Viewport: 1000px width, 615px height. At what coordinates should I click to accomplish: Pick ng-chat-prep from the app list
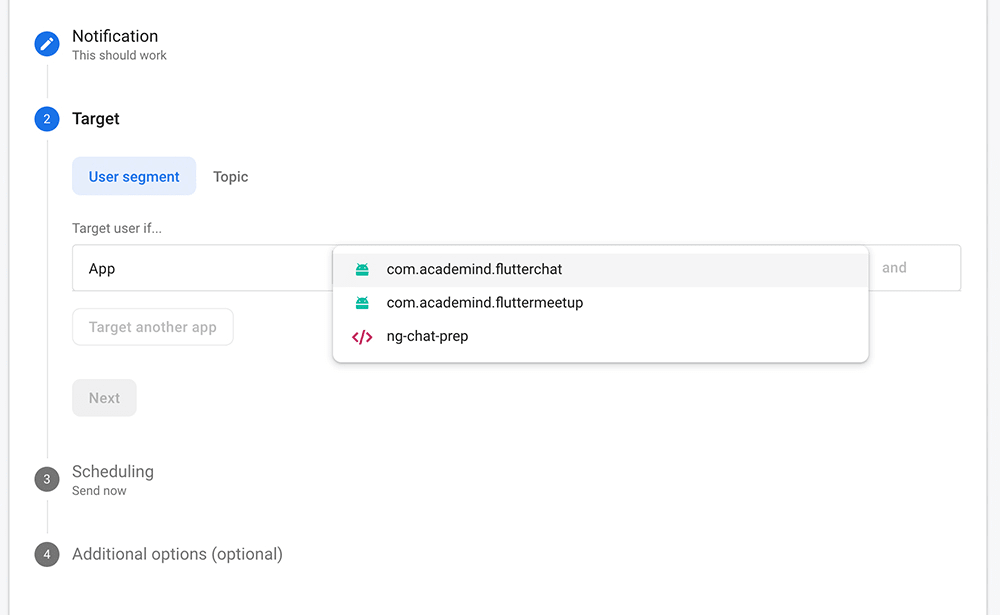pyautogui.click(x=427, y=337)
